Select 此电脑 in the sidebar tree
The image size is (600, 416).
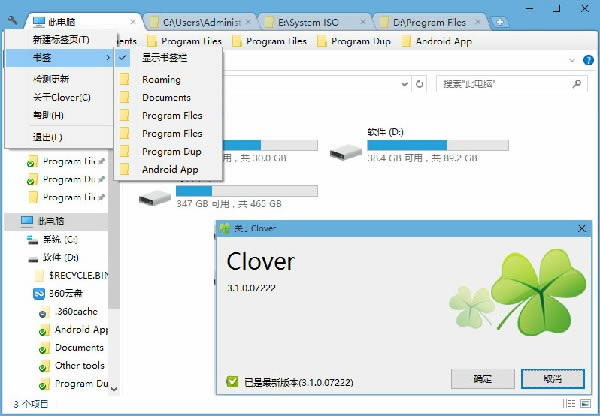(56, 221)
